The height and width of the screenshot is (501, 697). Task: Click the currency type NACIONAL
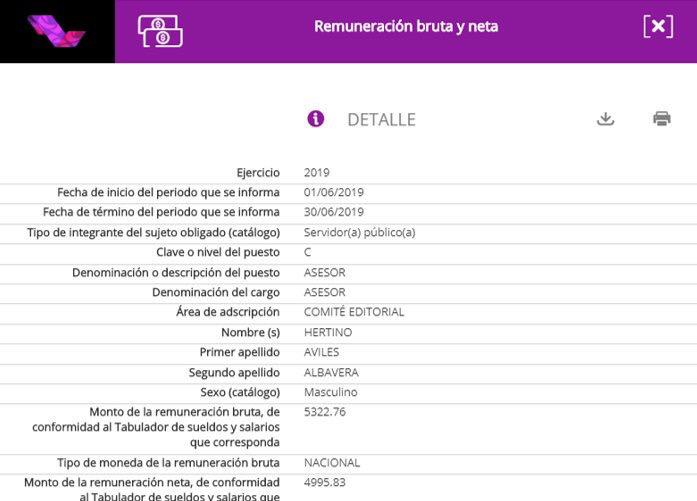pyautogui.click(x=332, y=464)
